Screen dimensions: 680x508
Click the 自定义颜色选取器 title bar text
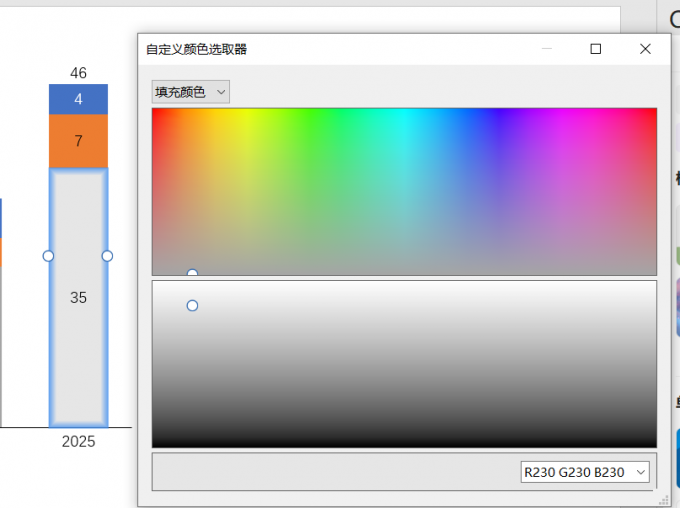[196, 49]
